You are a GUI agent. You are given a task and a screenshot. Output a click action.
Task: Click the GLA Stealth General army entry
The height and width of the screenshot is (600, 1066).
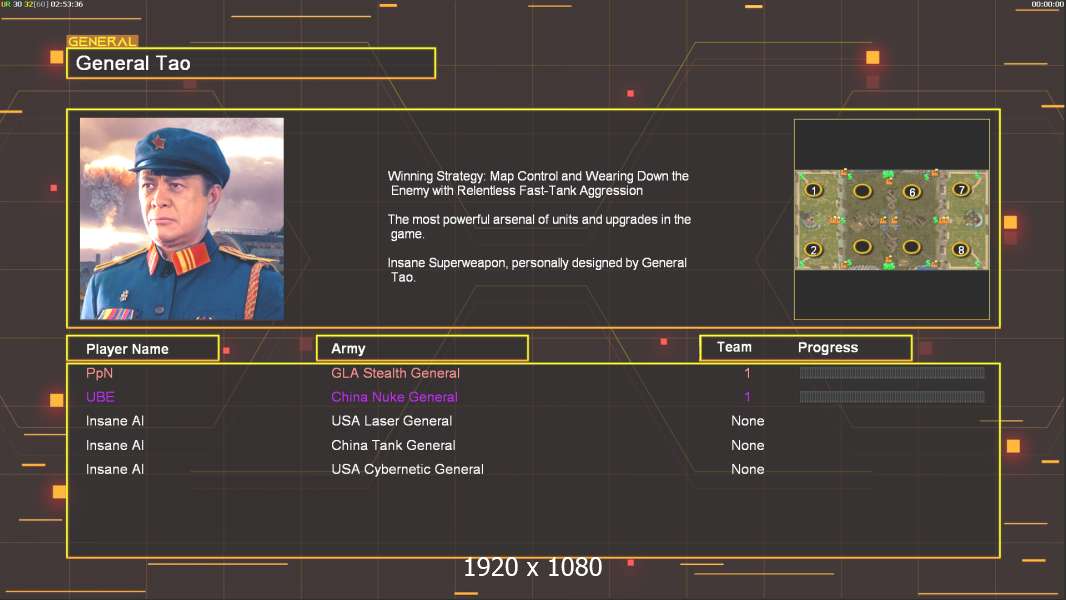[x=395, y=373]
